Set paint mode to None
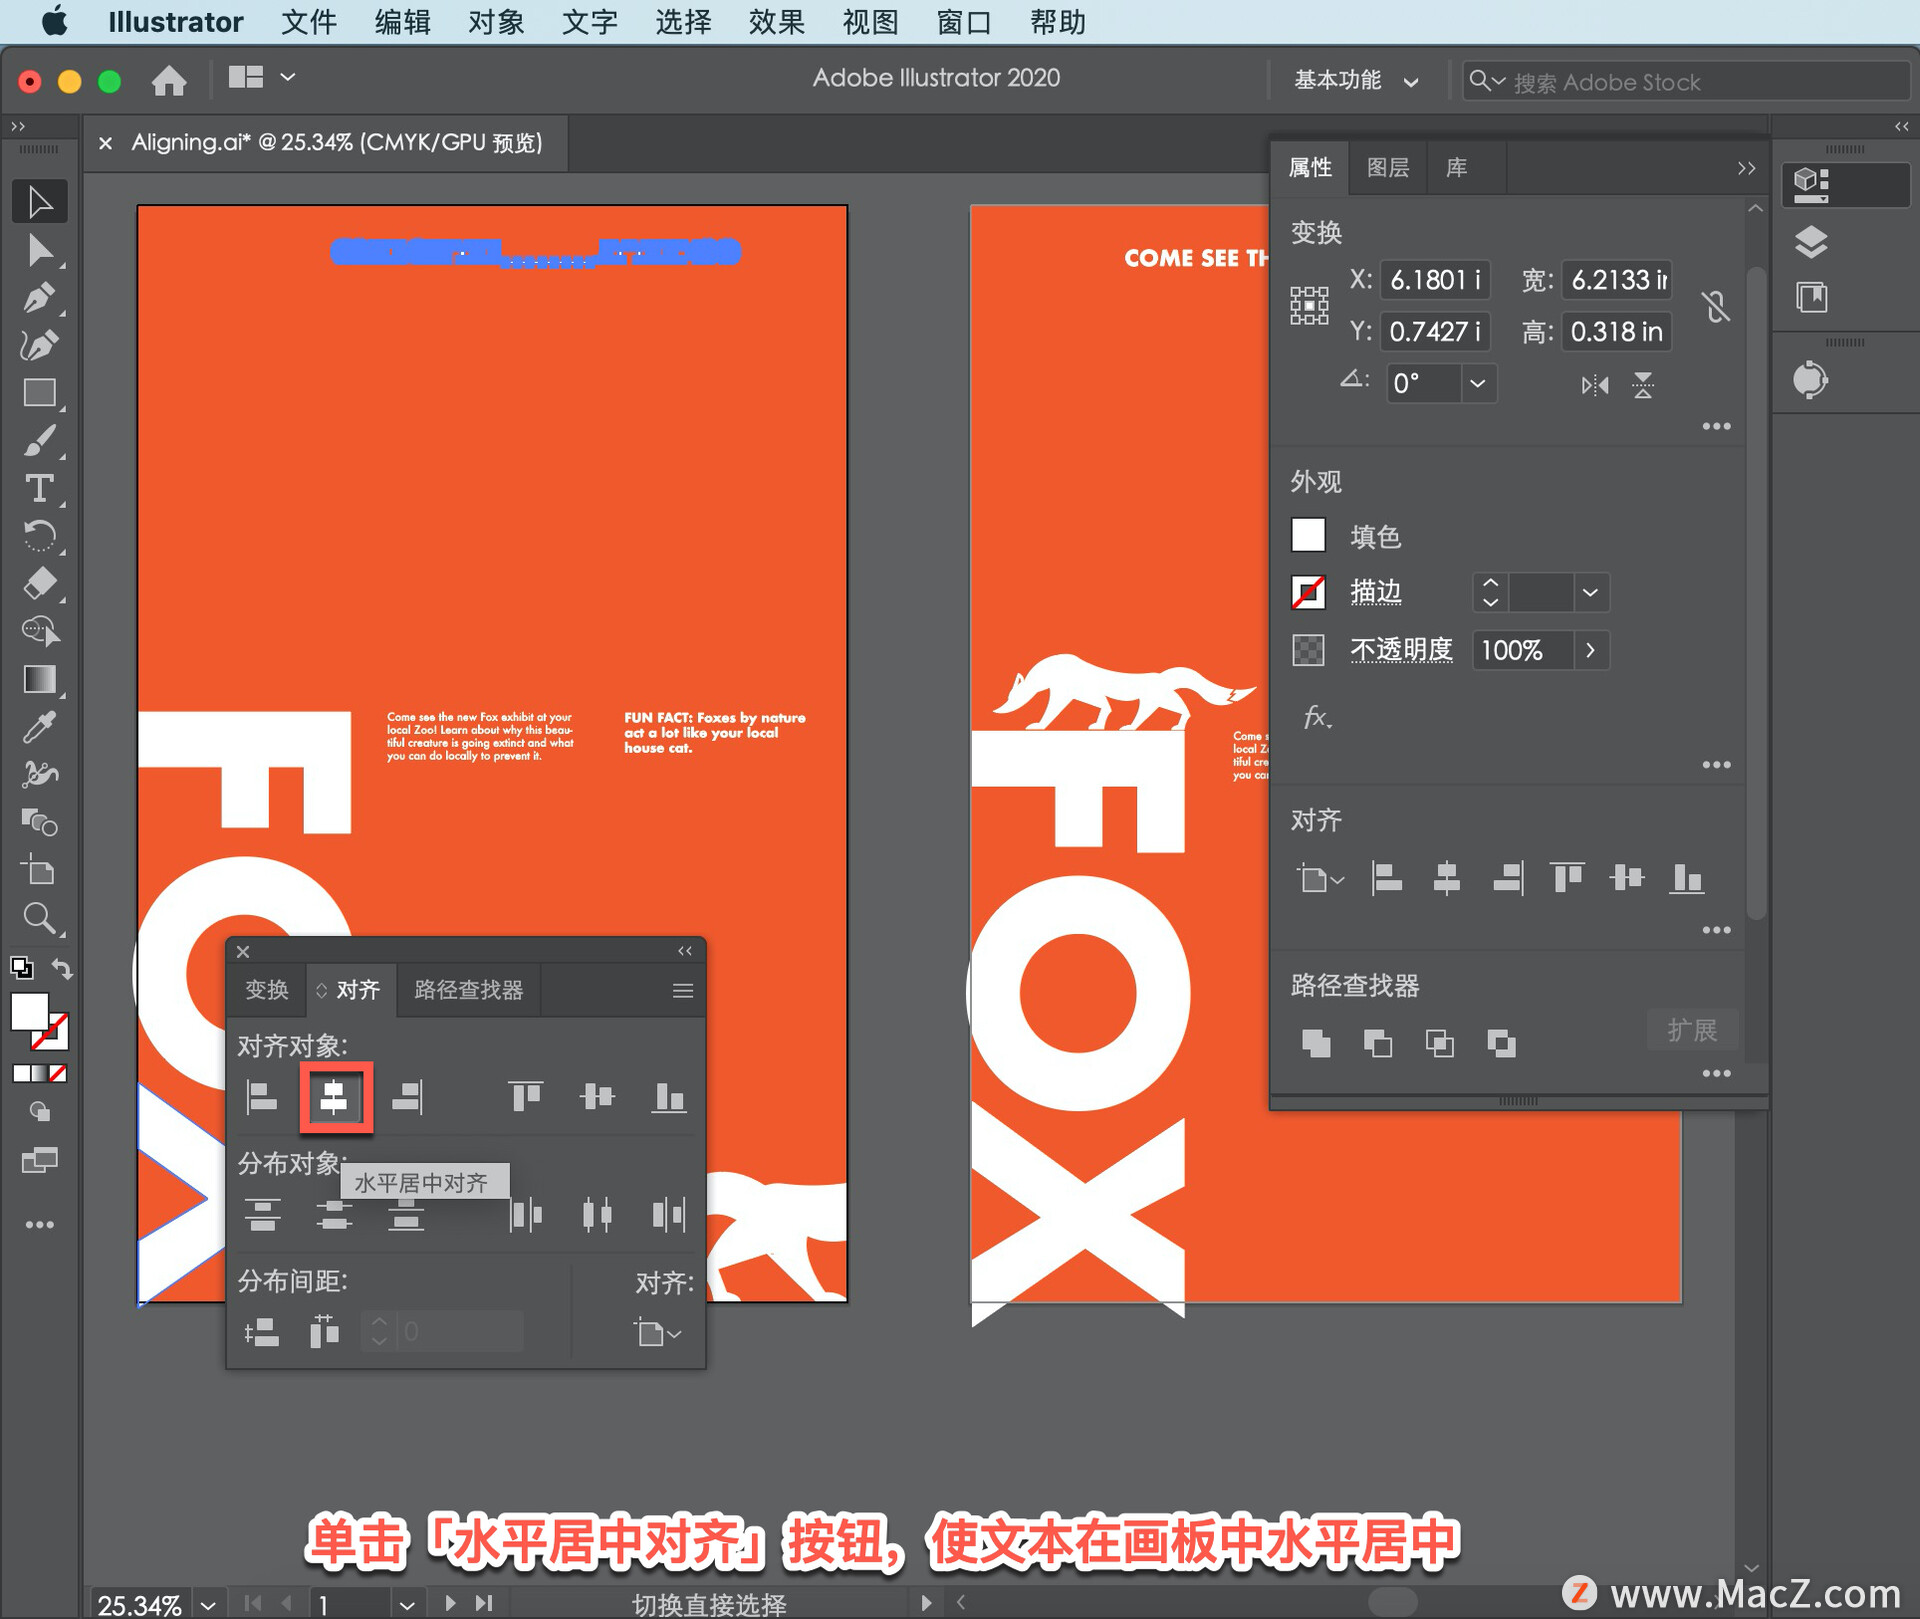Screen dimensions: 1920x1619 coord(58,1073)
